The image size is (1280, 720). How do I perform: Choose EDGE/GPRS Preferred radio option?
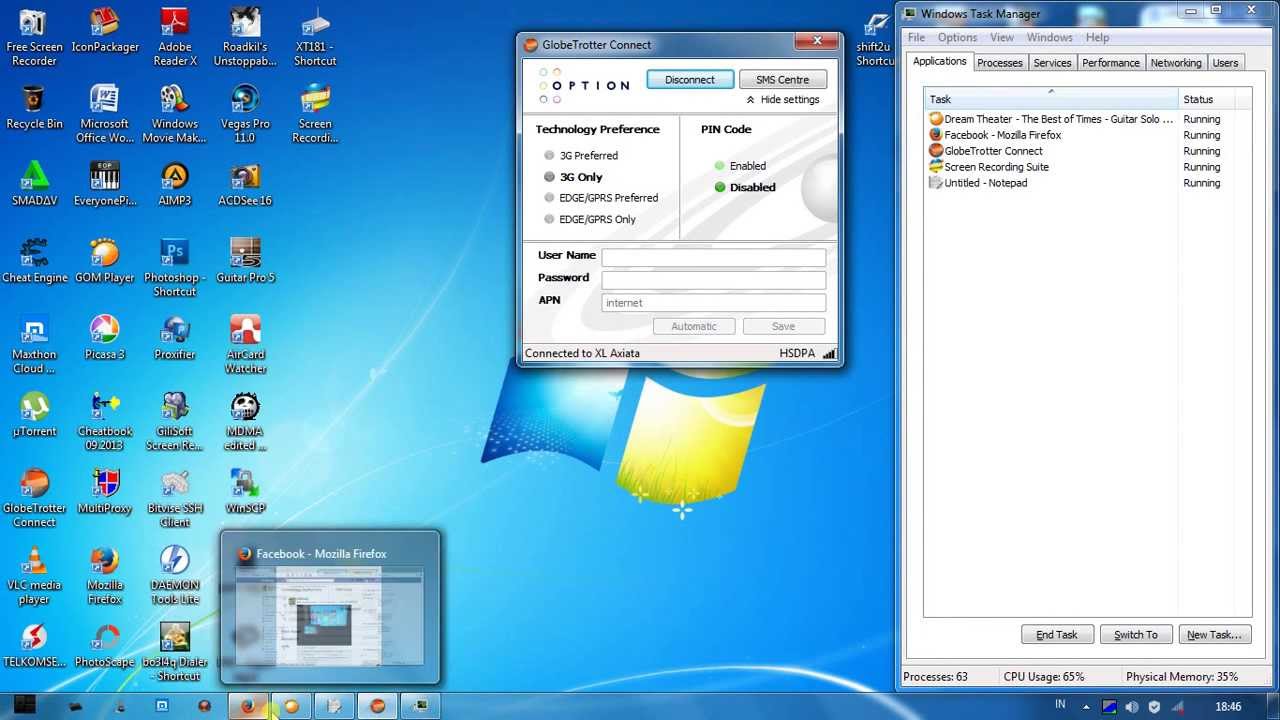point(601,198)
